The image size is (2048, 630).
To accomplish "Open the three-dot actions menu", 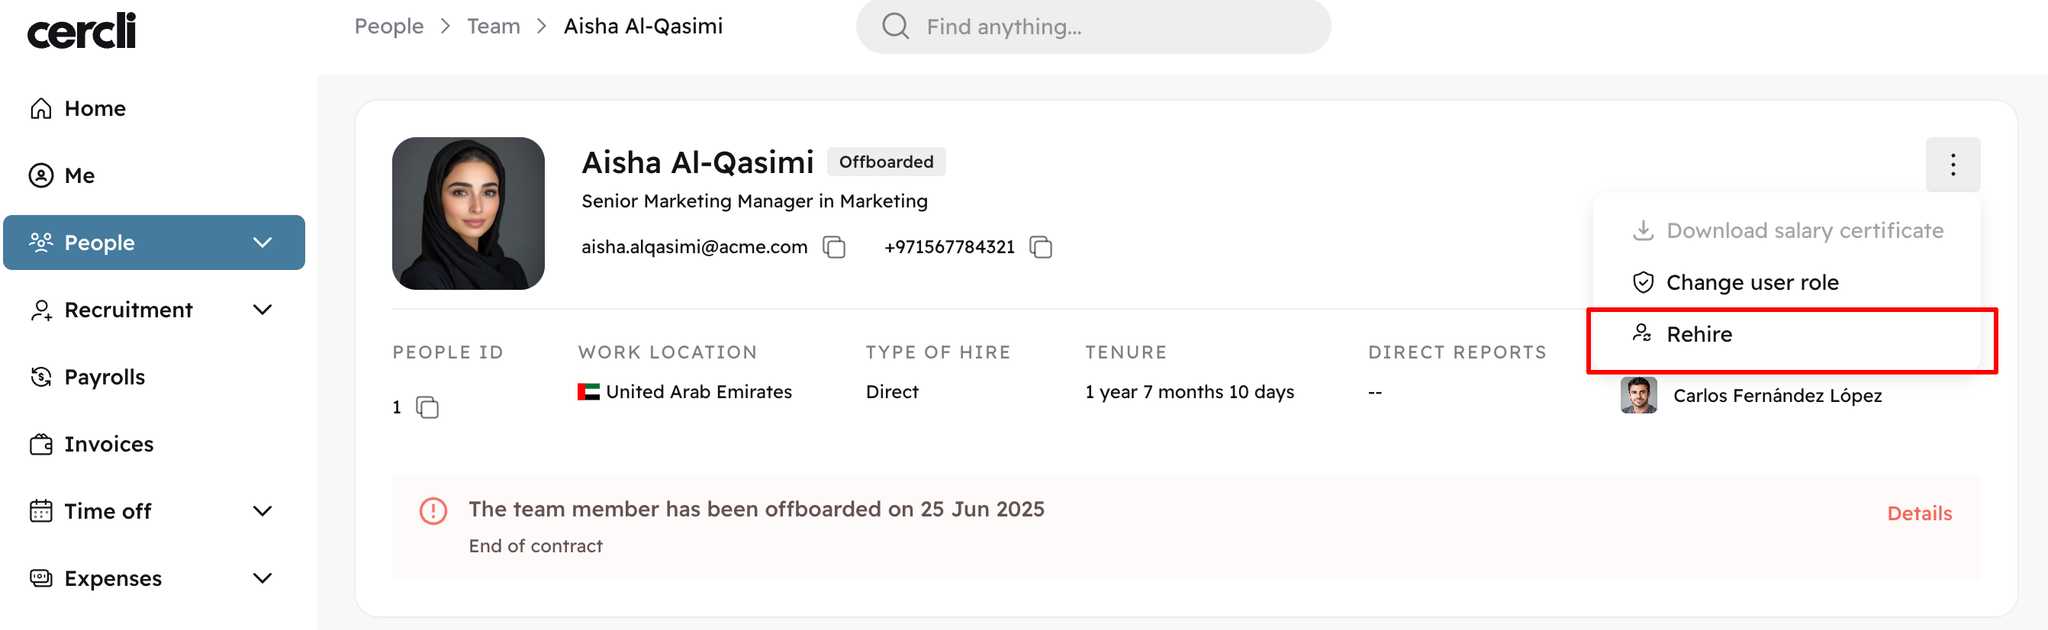I will coord(1953,164).
